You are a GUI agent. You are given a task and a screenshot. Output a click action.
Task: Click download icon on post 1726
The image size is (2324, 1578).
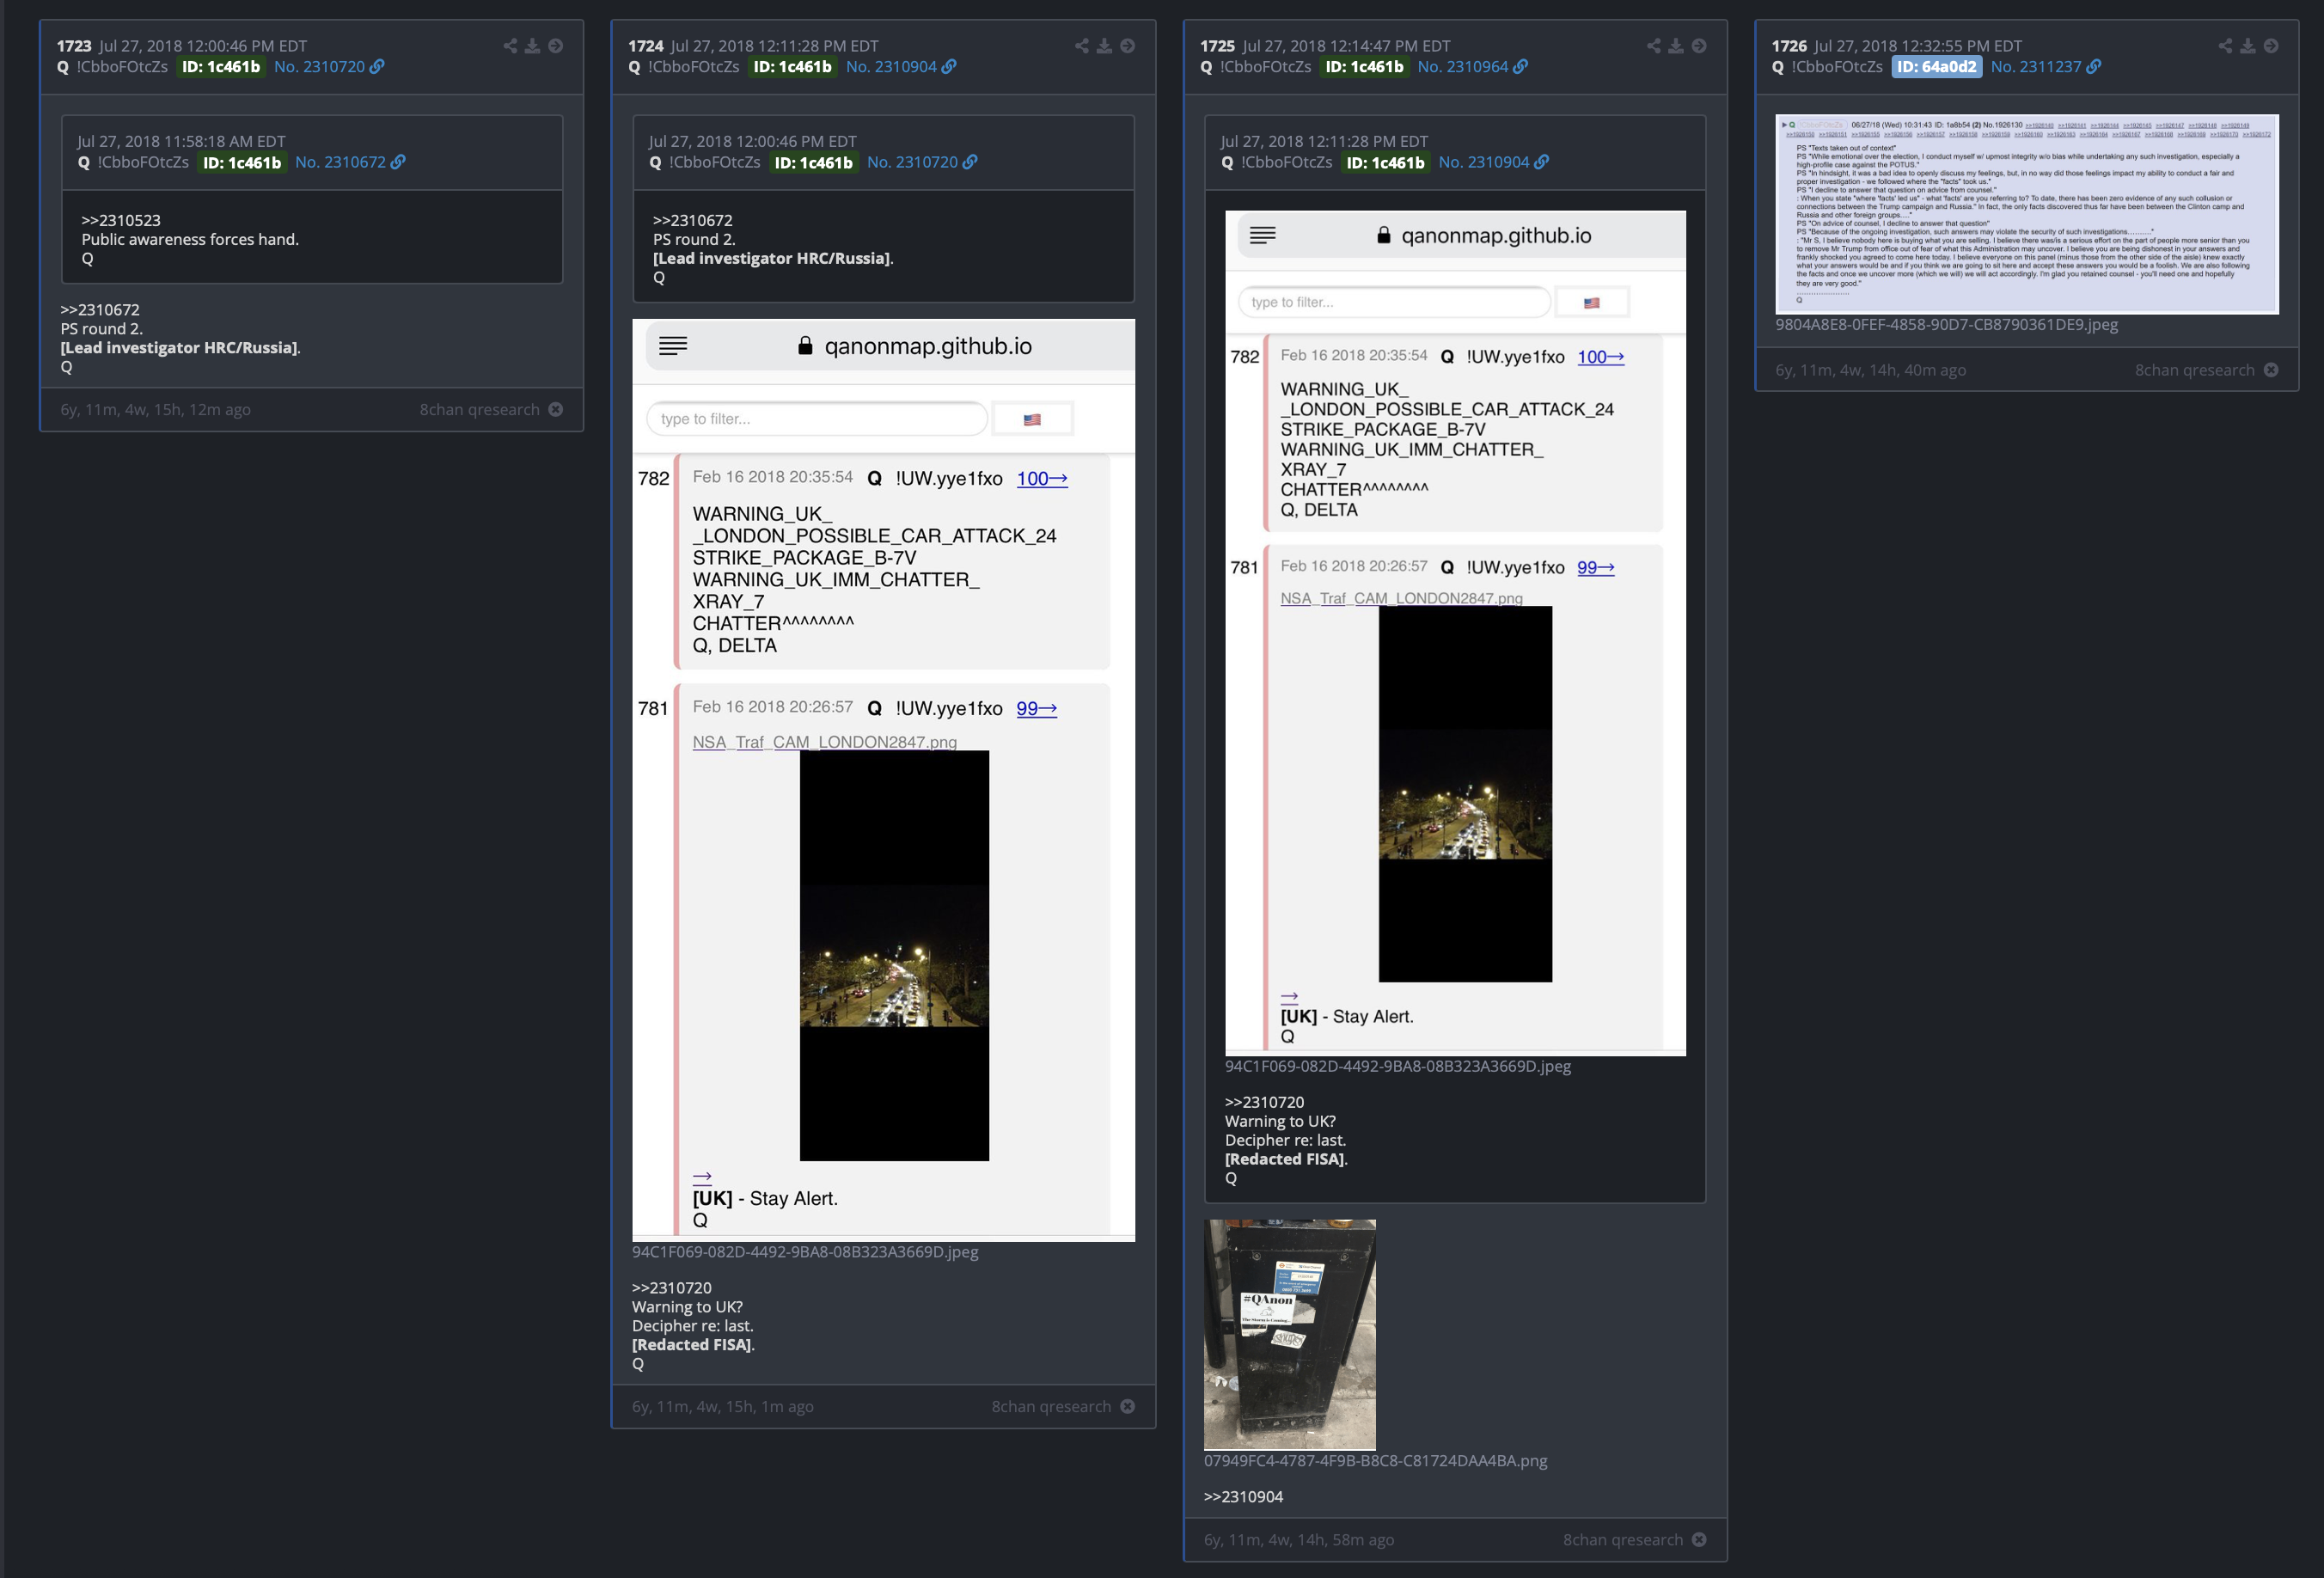click(x=2249, y=46)
